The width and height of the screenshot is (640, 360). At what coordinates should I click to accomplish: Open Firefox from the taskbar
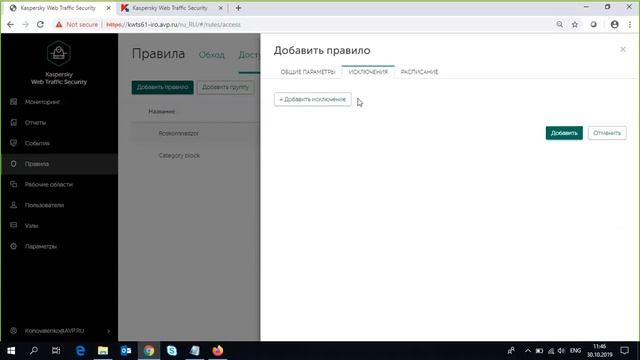point(218,351)
